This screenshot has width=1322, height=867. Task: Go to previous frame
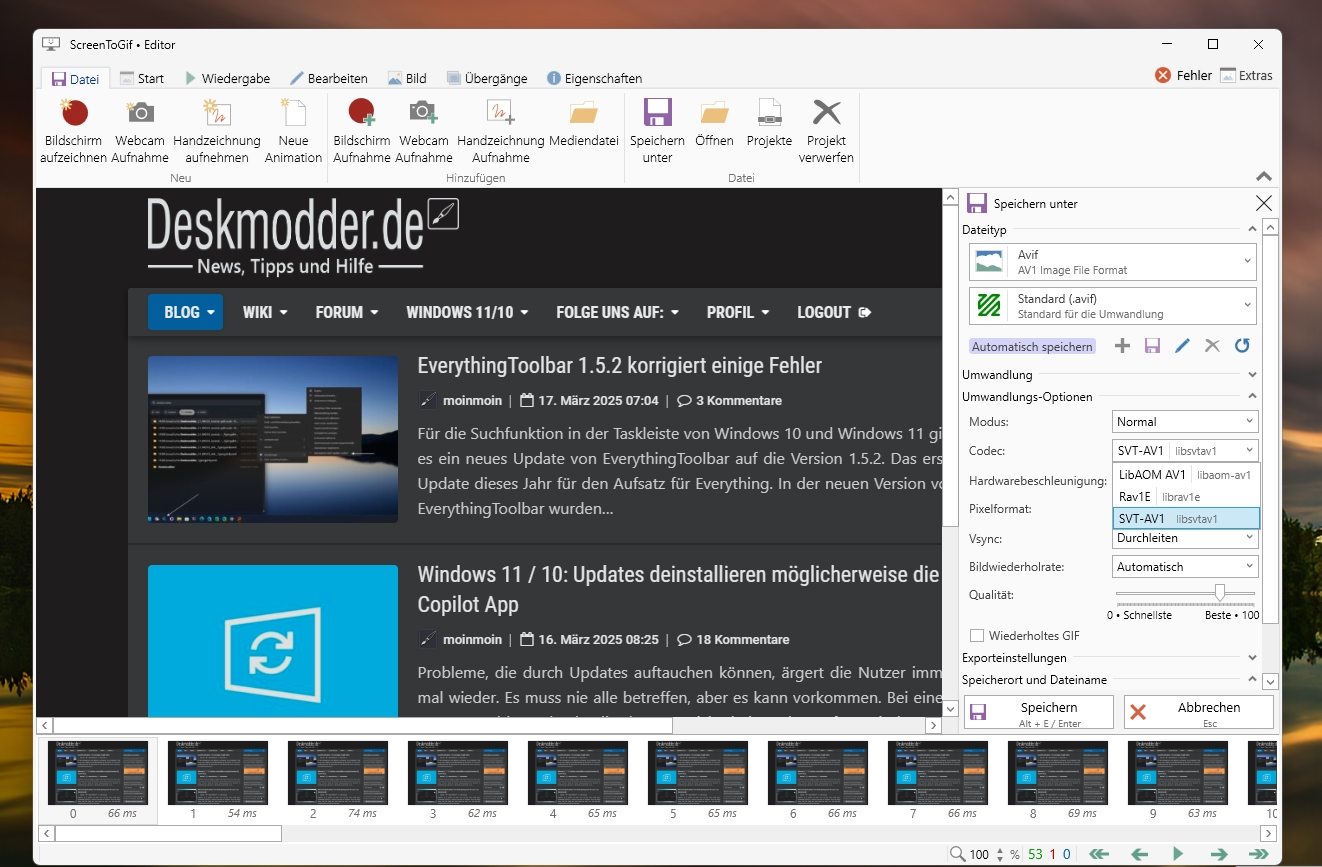point(1138,854)
